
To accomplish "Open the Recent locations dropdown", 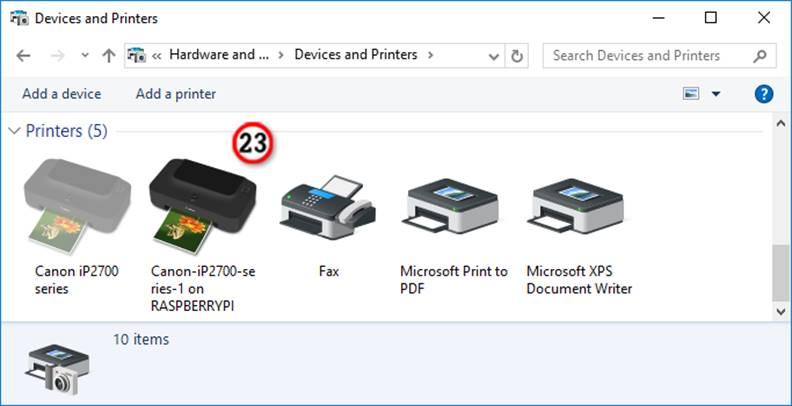I will click(85, 56).
